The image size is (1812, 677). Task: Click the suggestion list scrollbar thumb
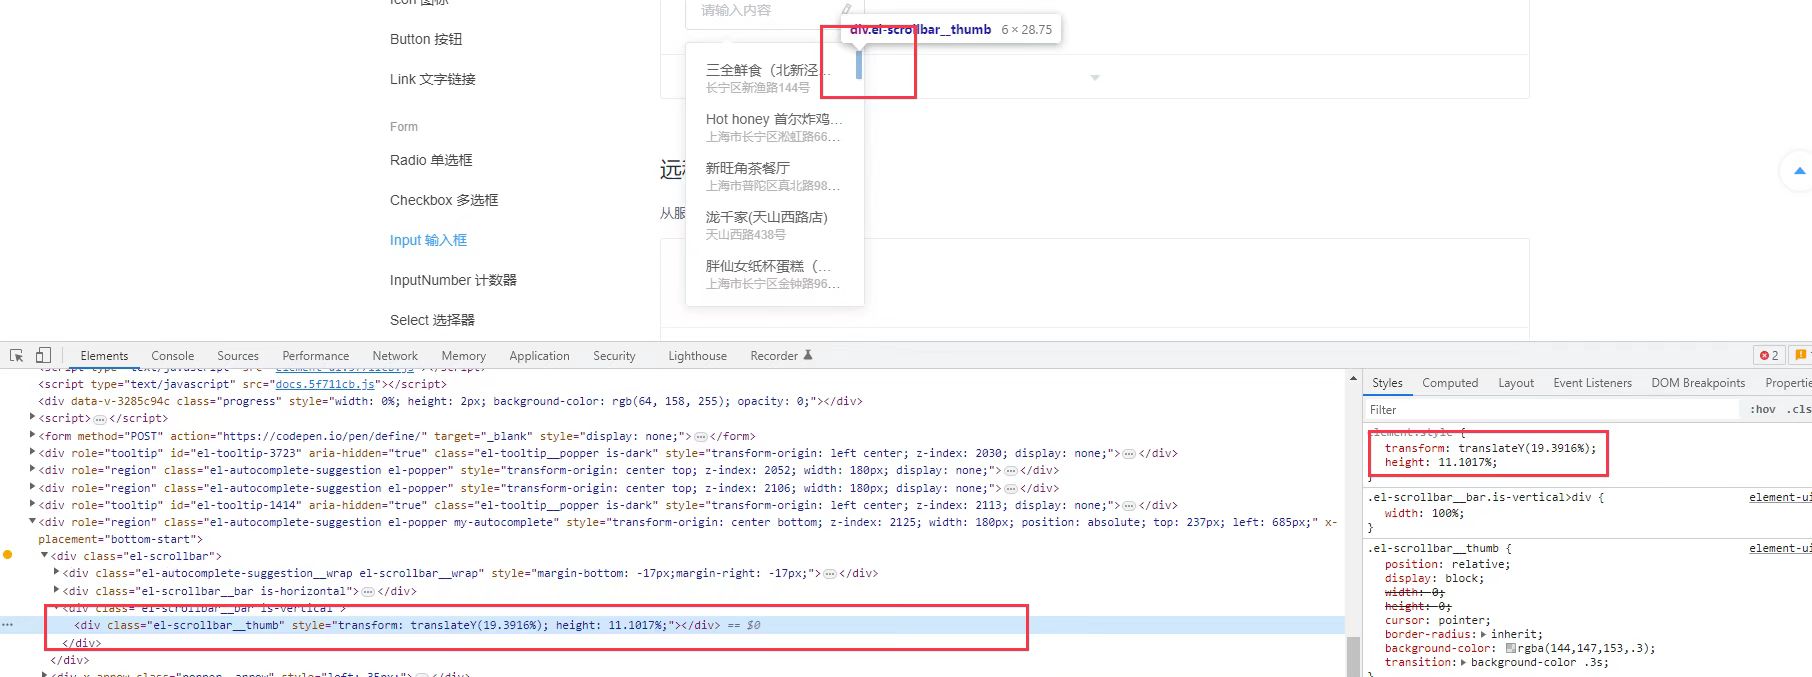[859, 64]
